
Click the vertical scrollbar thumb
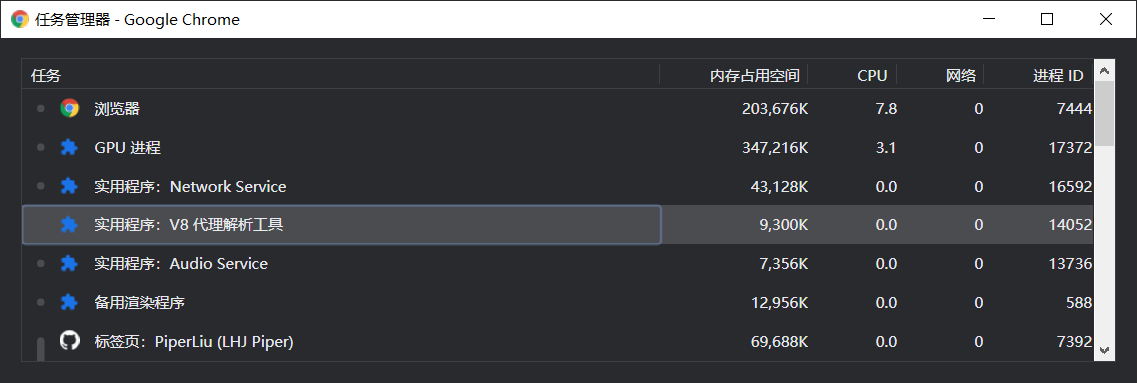1104,113
